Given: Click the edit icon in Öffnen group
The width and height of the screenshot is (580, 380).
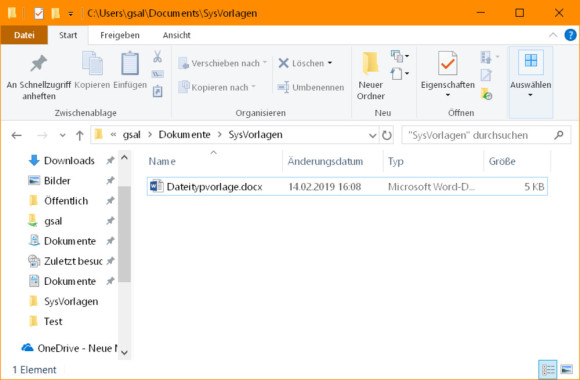Looking at the screenshot, I should pyautogui.click(x=486, y=75).
